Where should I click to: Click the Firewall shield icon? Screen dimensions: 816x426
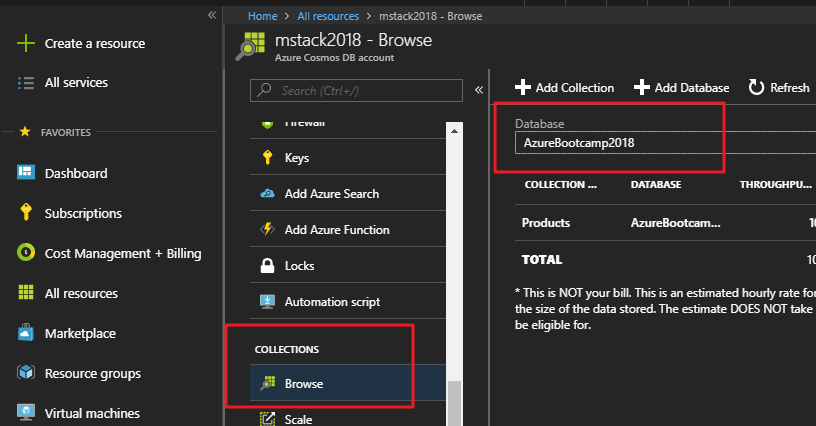tap(267, 124)
